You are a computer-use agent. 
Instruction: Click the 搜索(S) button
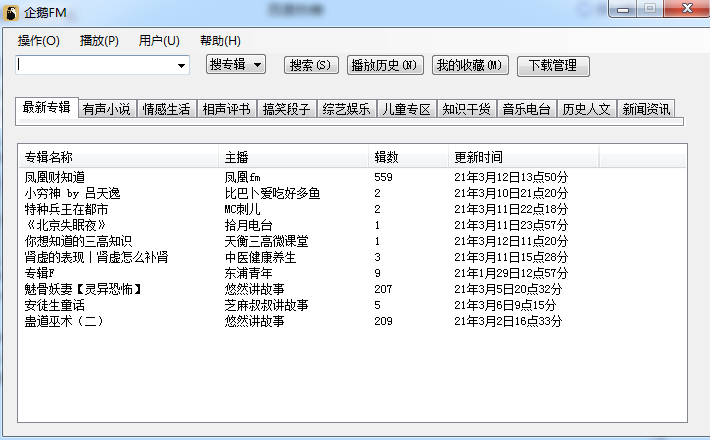click(x=311, y=65)
